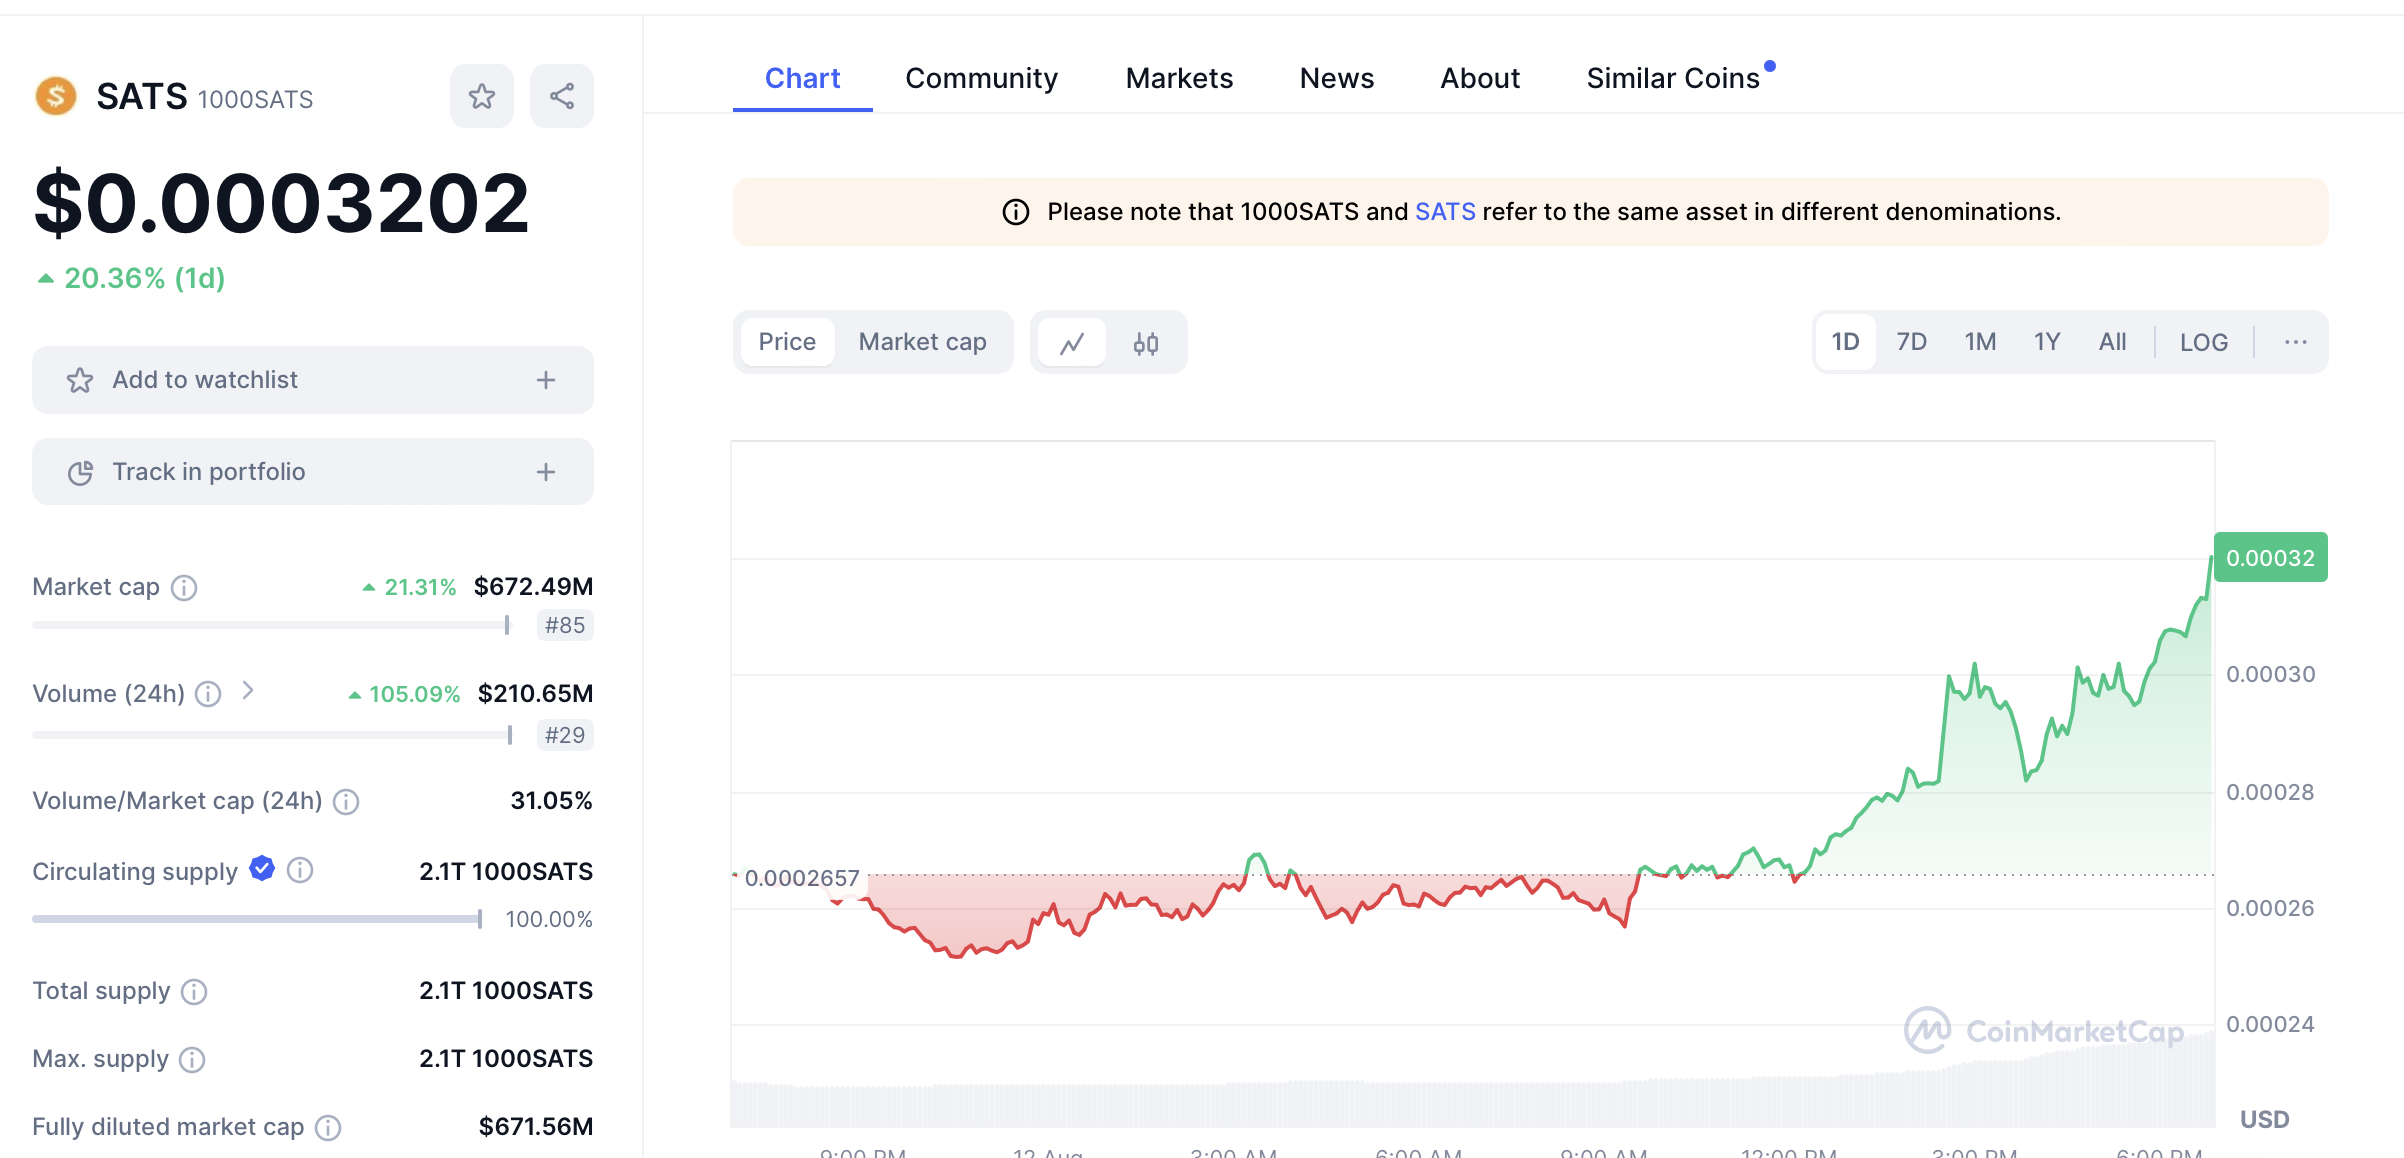Select the line chart view icon

point(1072,343)
